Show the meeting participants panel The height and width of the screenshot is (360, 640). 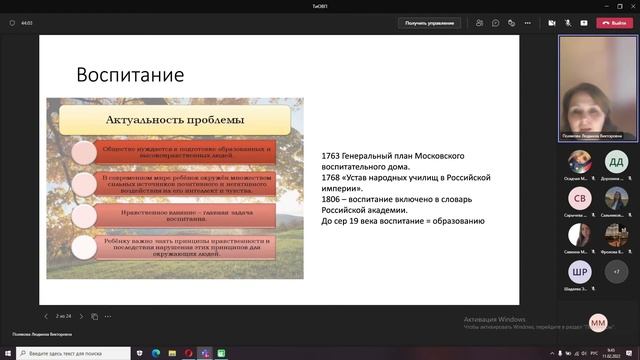coord(479,23)
